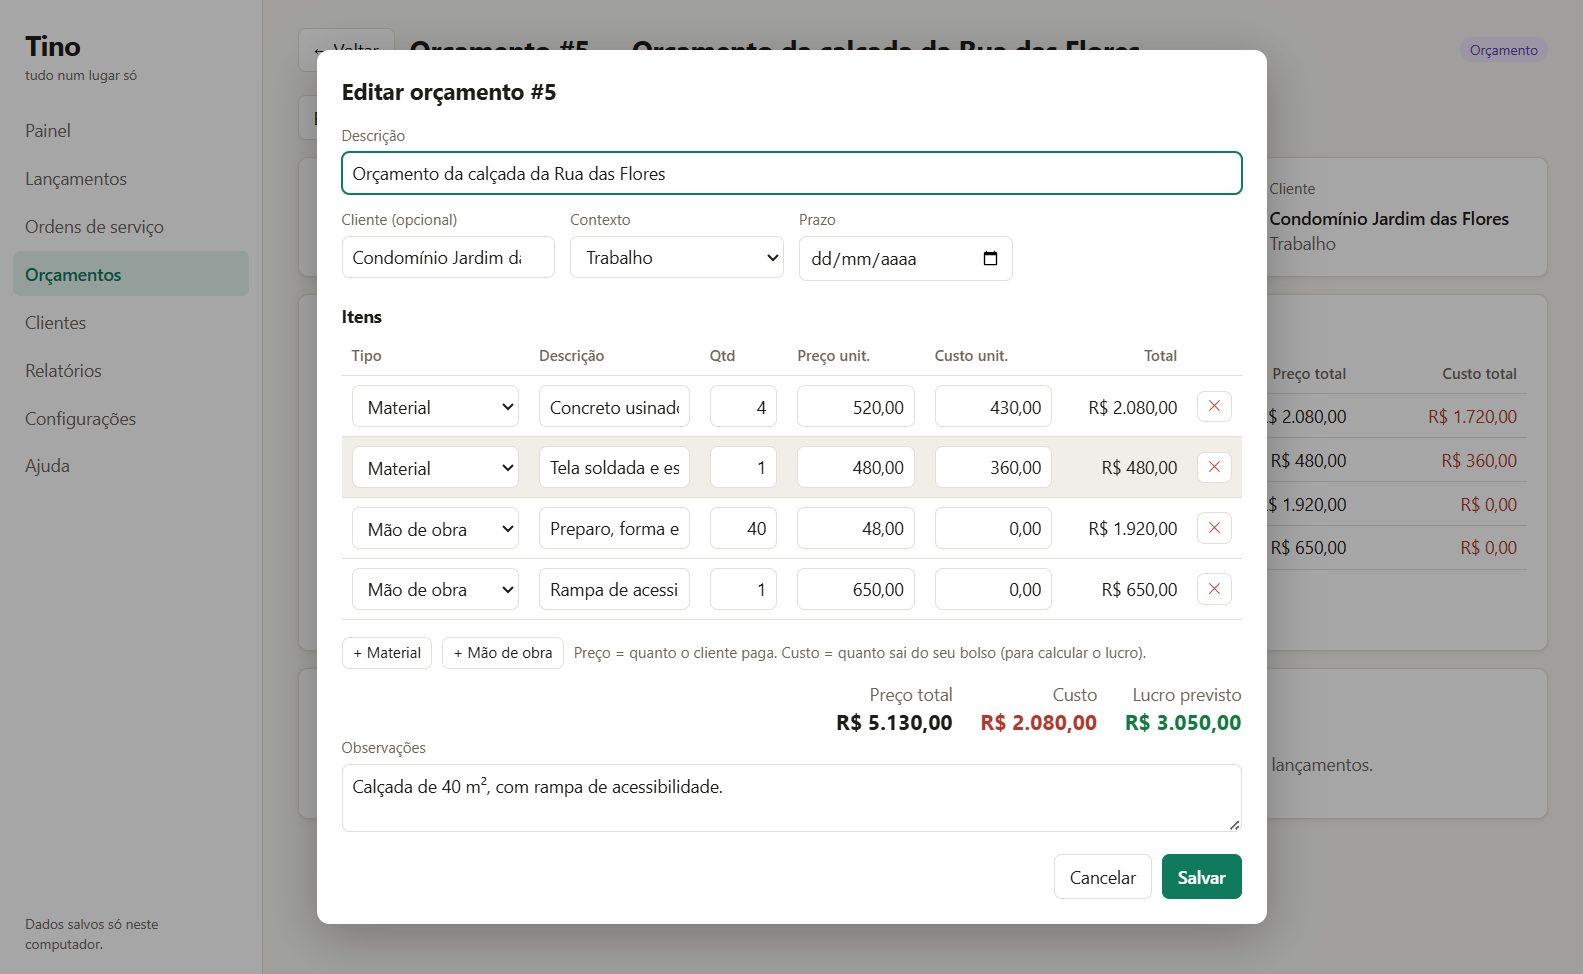This screenshot has width=1583, height=974.
Task: Click the Observações text area
Action: pyautogui.click(x=792, y=798)
